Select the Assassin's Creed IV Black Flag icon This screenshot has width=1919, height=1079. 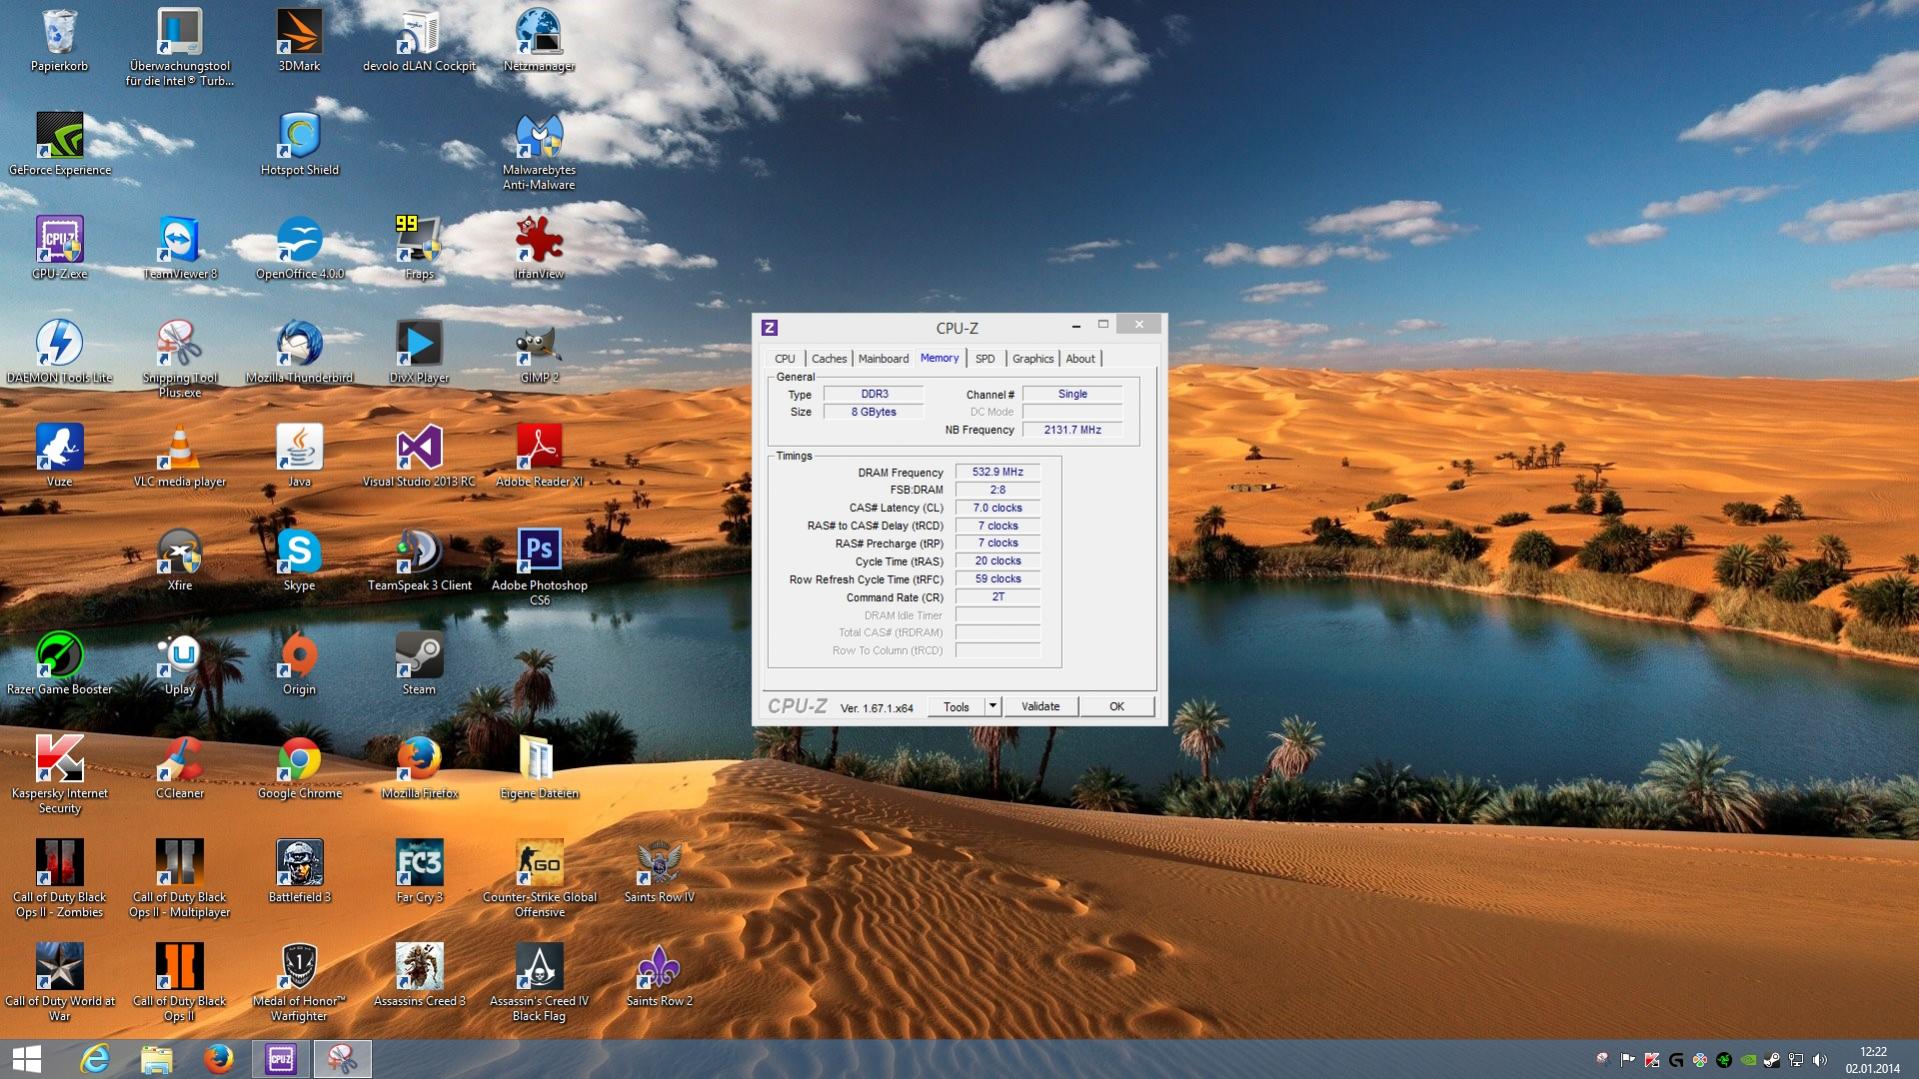pyautogui.click(x=539, y=983)
